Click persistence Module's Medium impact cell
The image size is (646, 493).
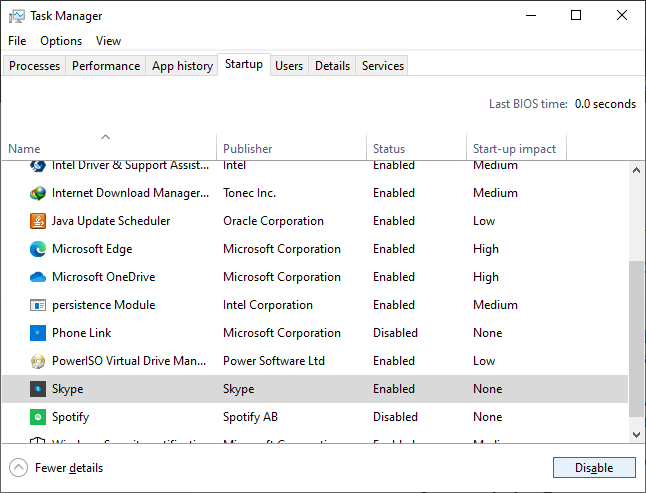coord(495,305)
